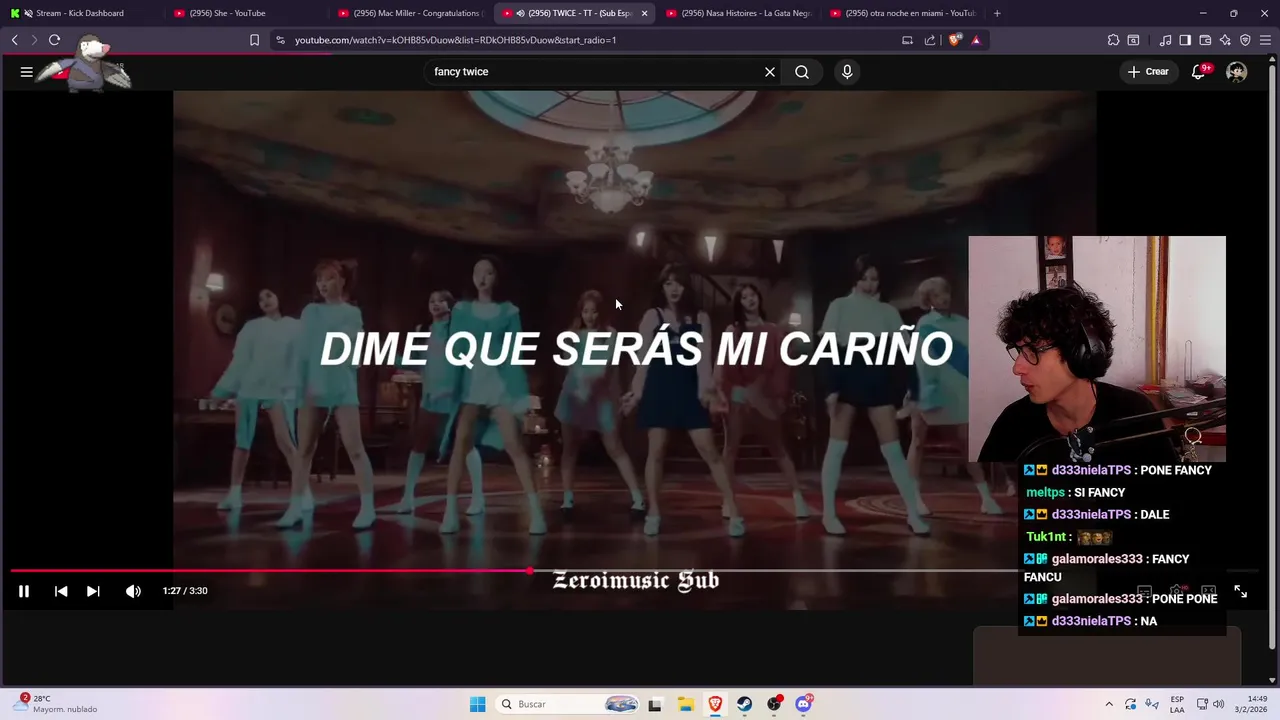Open browser extensions puzzle icon
The image size is (1280, 720).
click(1113, 40)
